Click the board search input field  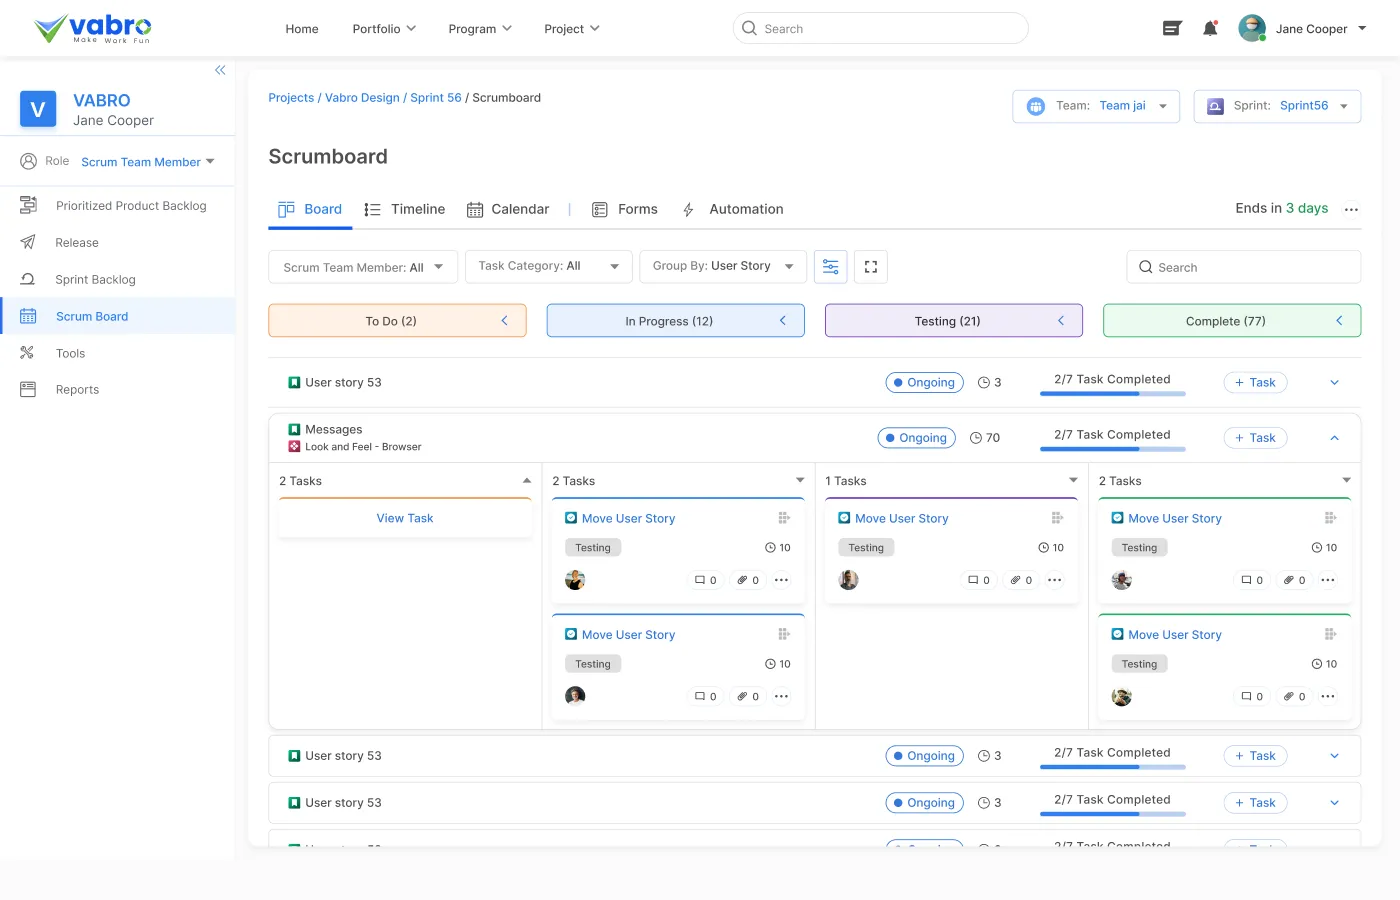[x=1243, y=267]
